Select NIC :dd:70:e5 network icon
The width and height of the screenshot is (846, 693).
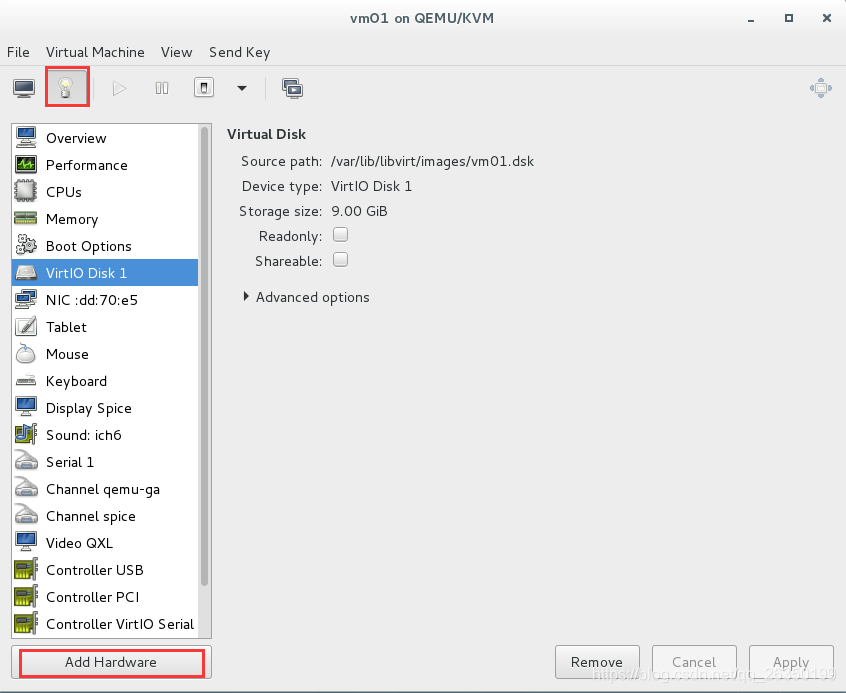click(x=26, y=300)
